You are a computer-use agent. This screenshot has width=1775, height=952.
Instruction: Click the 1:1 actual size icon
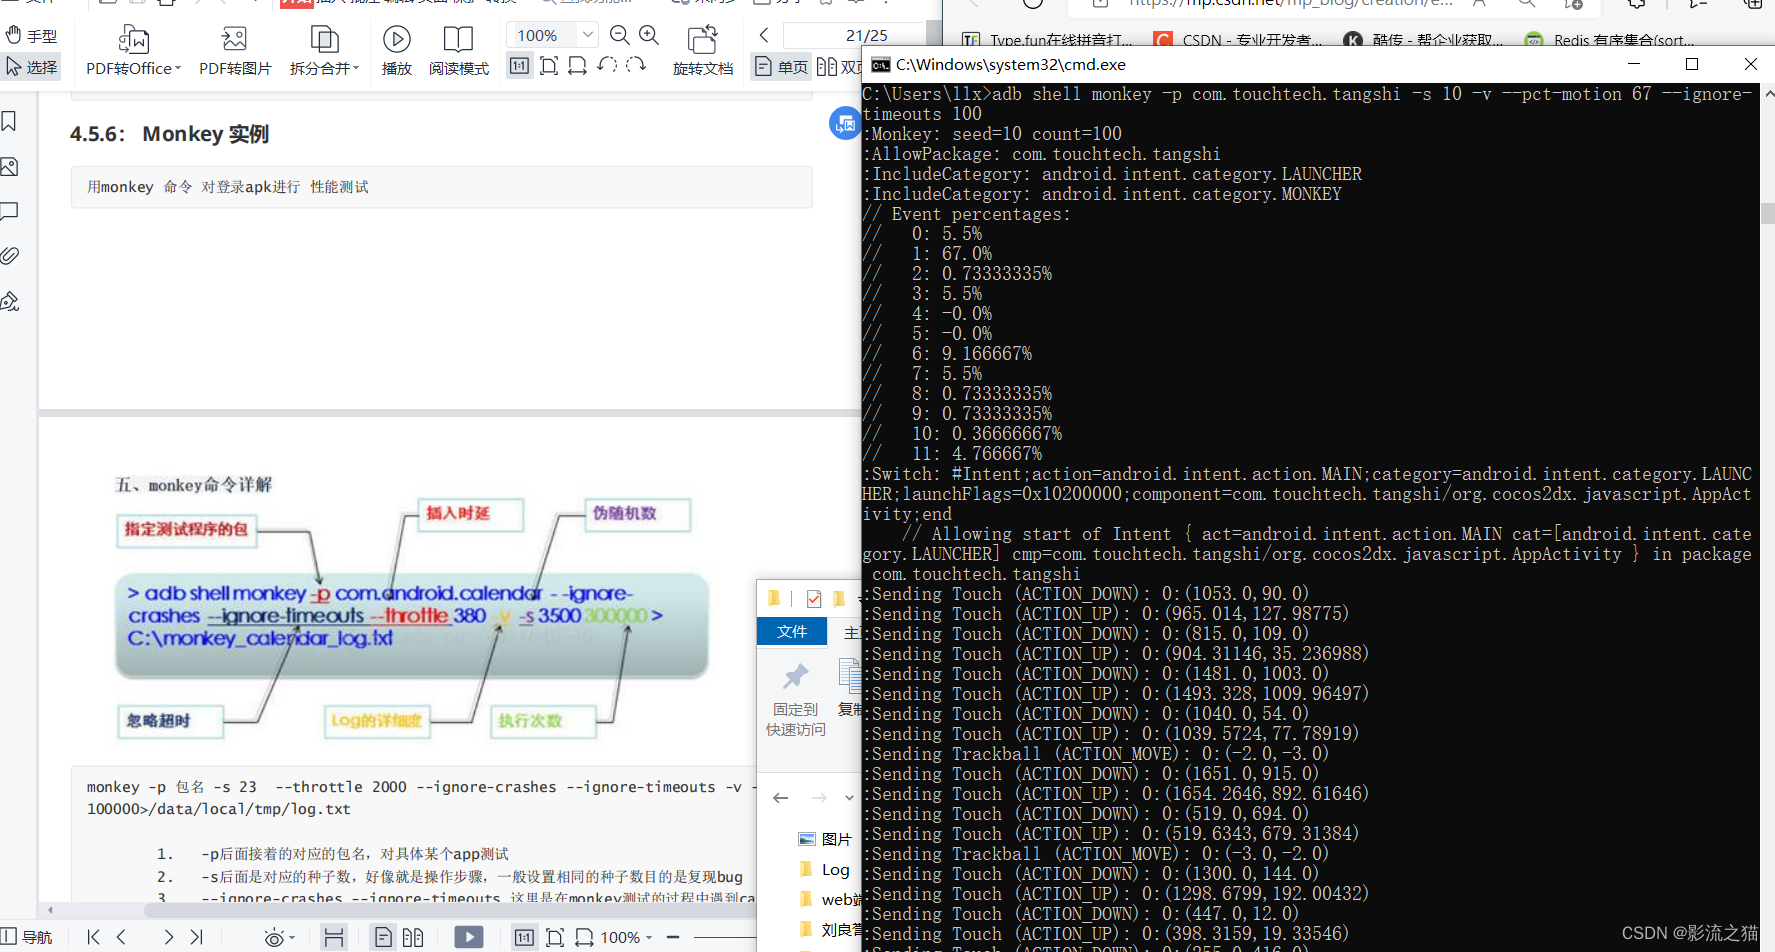(519, 65)
